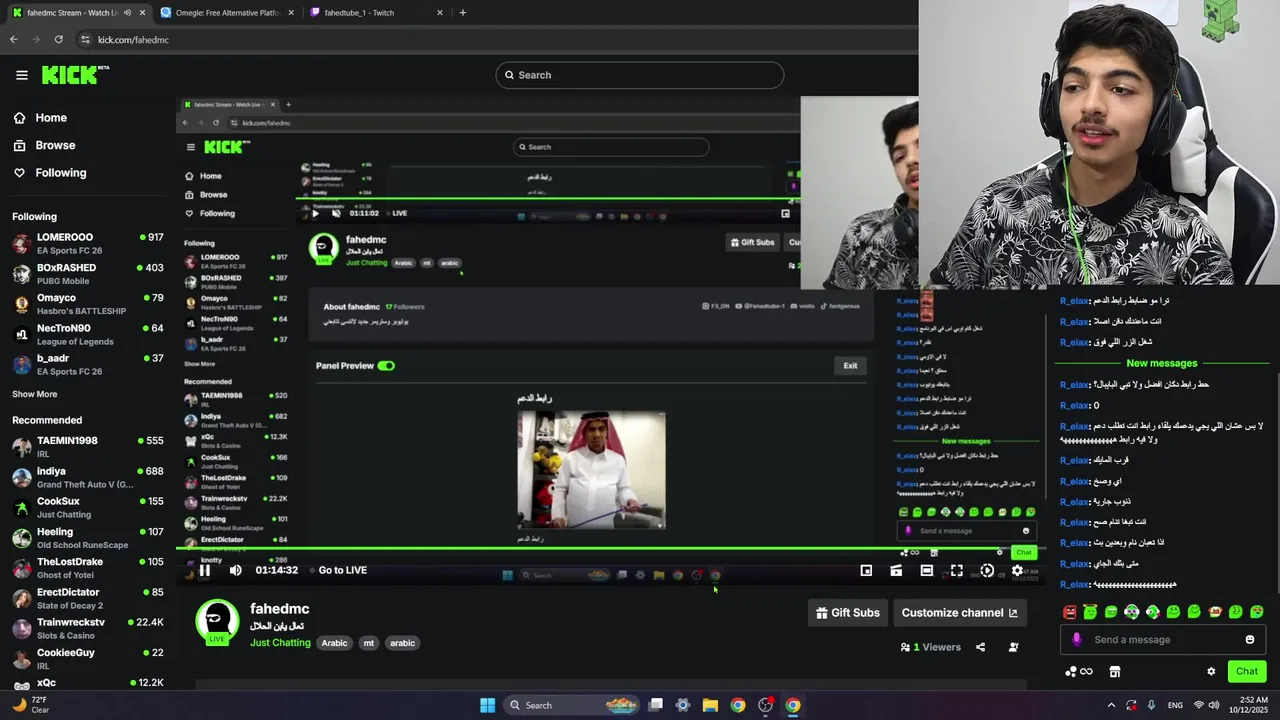Open the emoji picker in chat input
1280x720 pixels.
click(x=1249, y=640)
